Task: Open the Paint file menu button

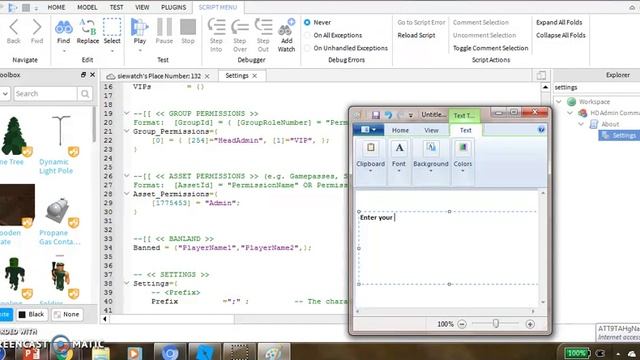Action: coord(368,130)
